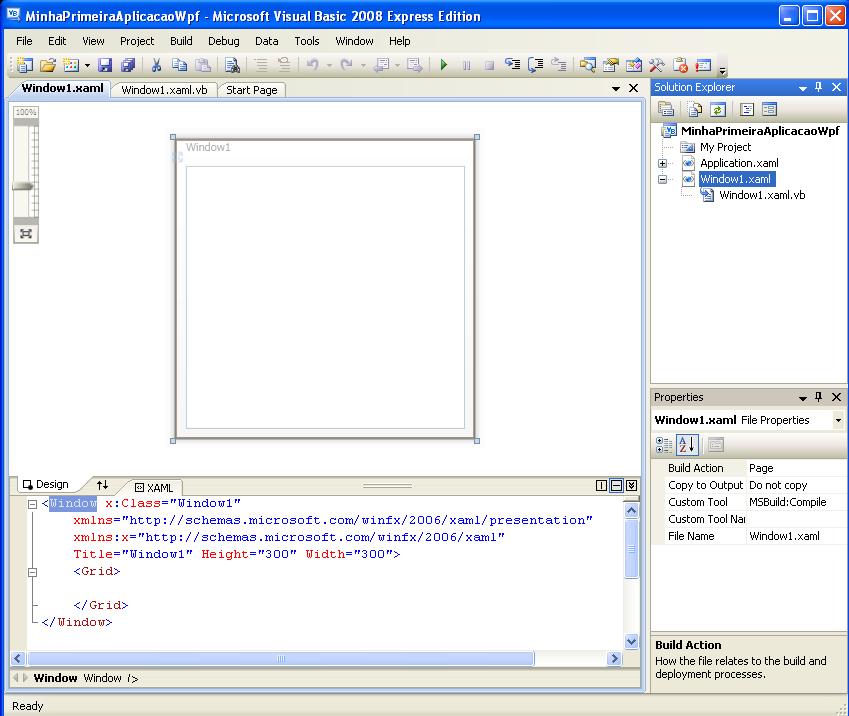The width and height of the screenshot is (849, 716).
Task: Click Fit All button below zoom slider
Action: click(25, 234)
